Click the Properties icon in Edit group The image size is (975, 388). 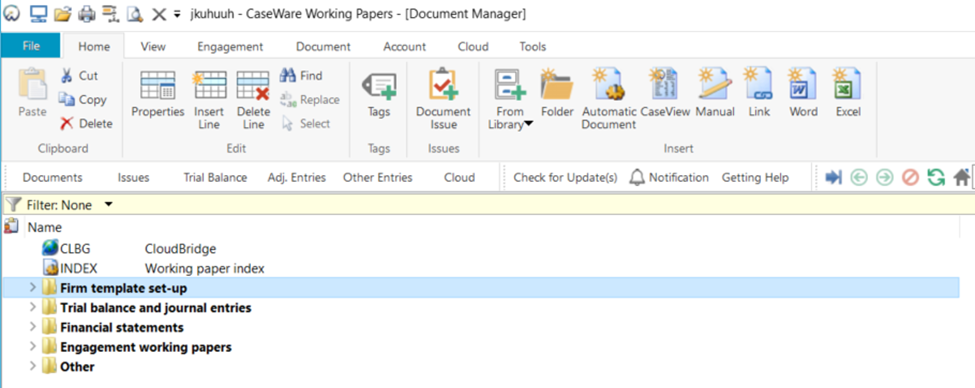(158, 85)
